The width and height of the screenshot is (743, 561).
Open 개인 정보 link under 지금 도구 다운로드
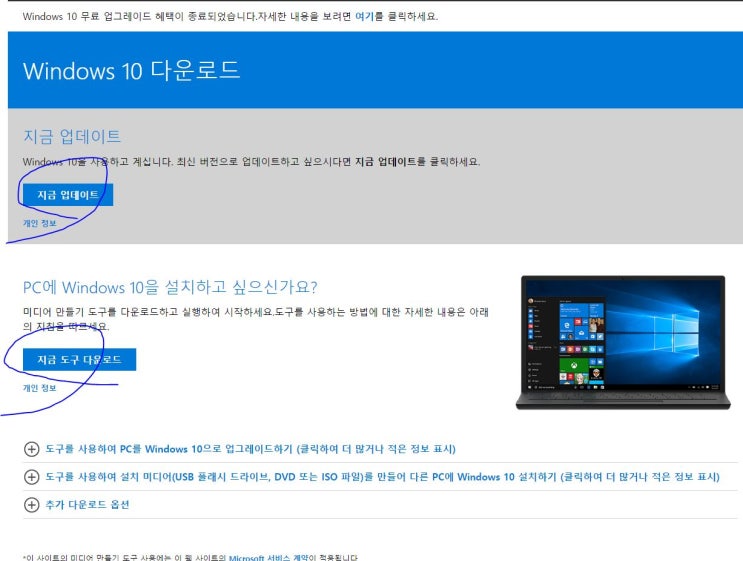click(x=40, y=388)
